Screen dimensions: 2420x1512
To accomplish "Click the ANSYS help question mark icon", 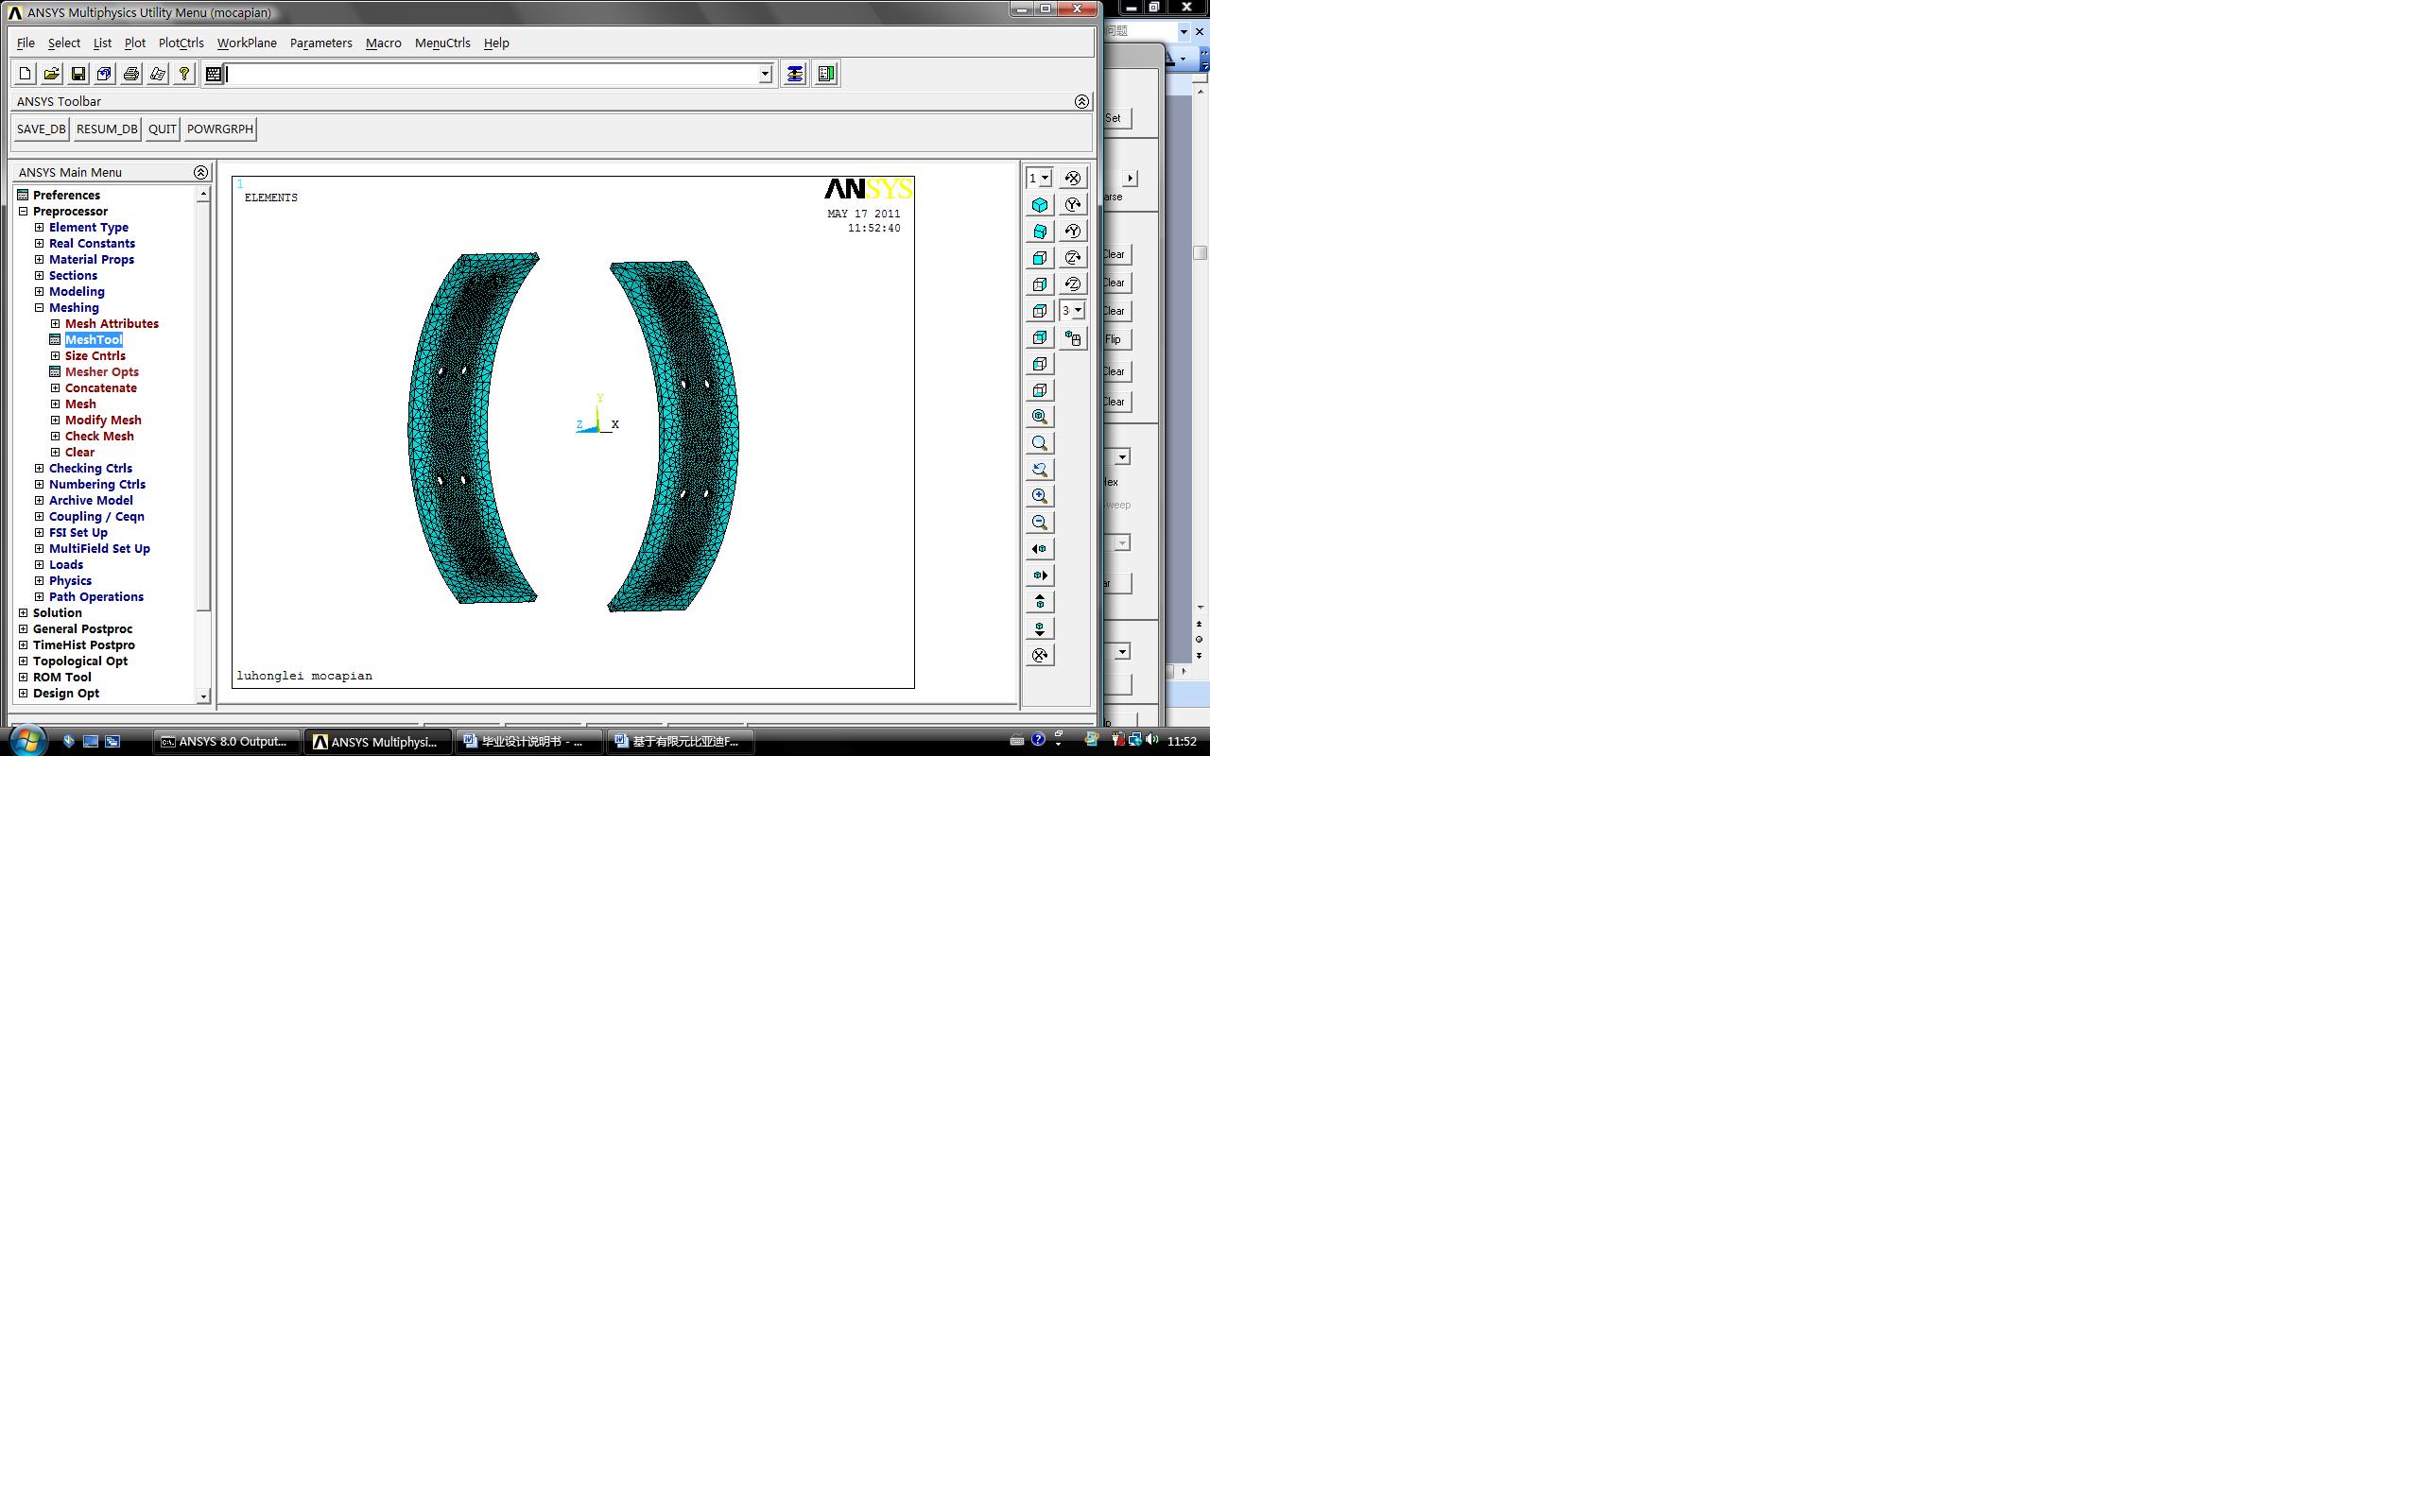I will click(x=184, y=74).
